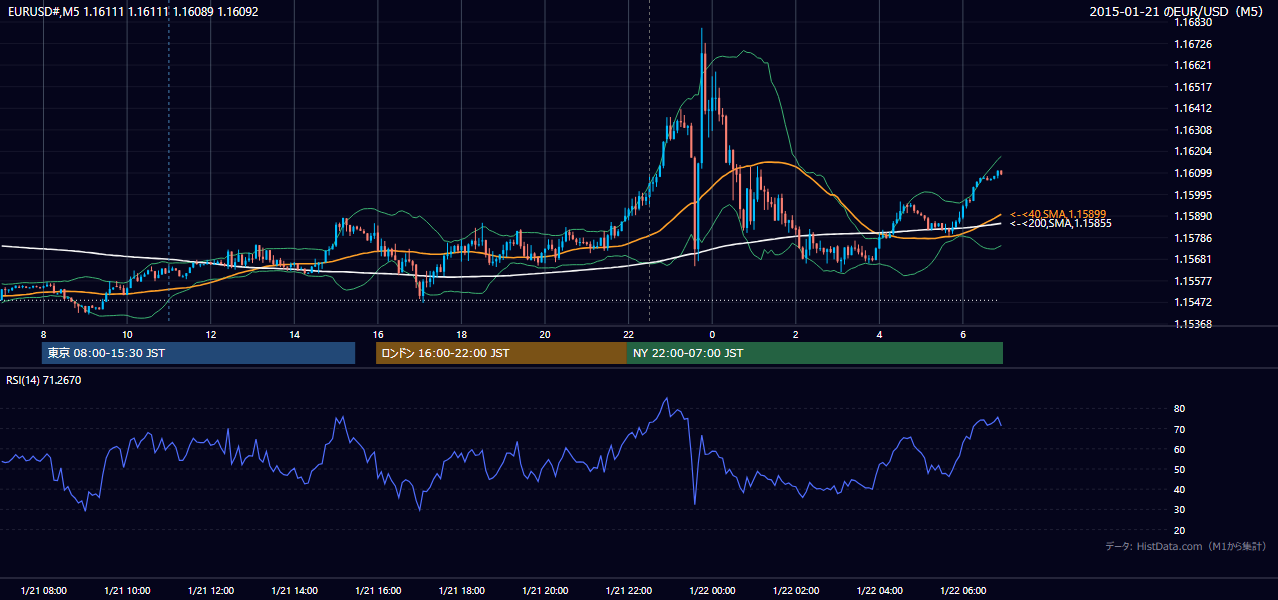This screenshot has height=600, width=1278.
Task: Click RSI axis level 30
Action: point(1180,510)
